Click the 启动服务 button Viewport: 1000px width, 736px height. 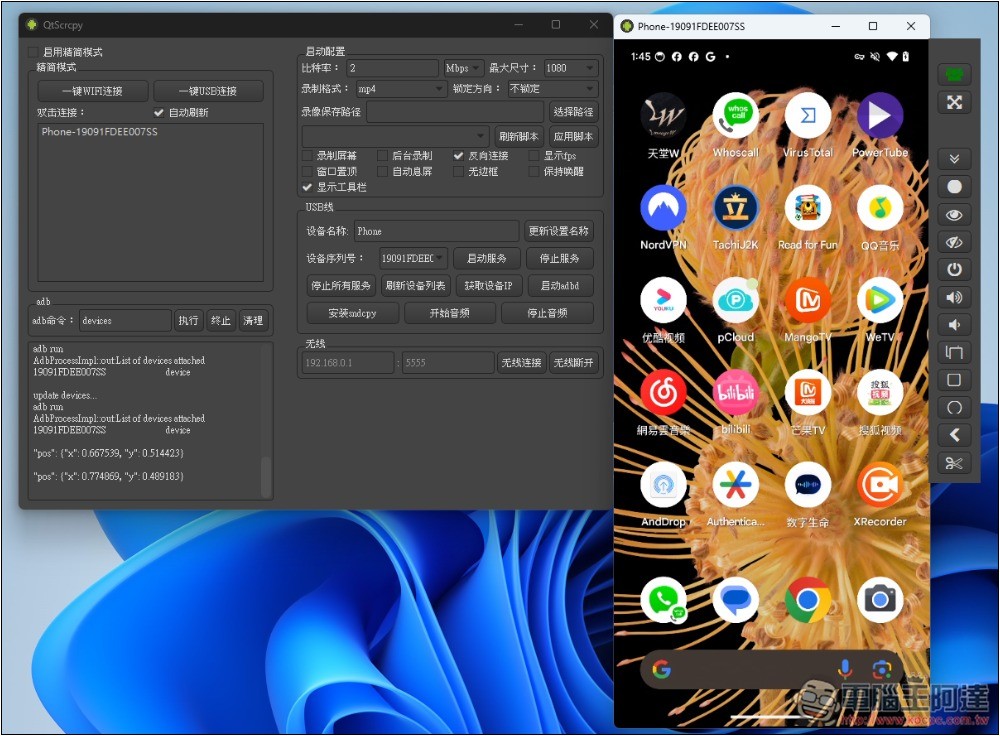point(487,258)
